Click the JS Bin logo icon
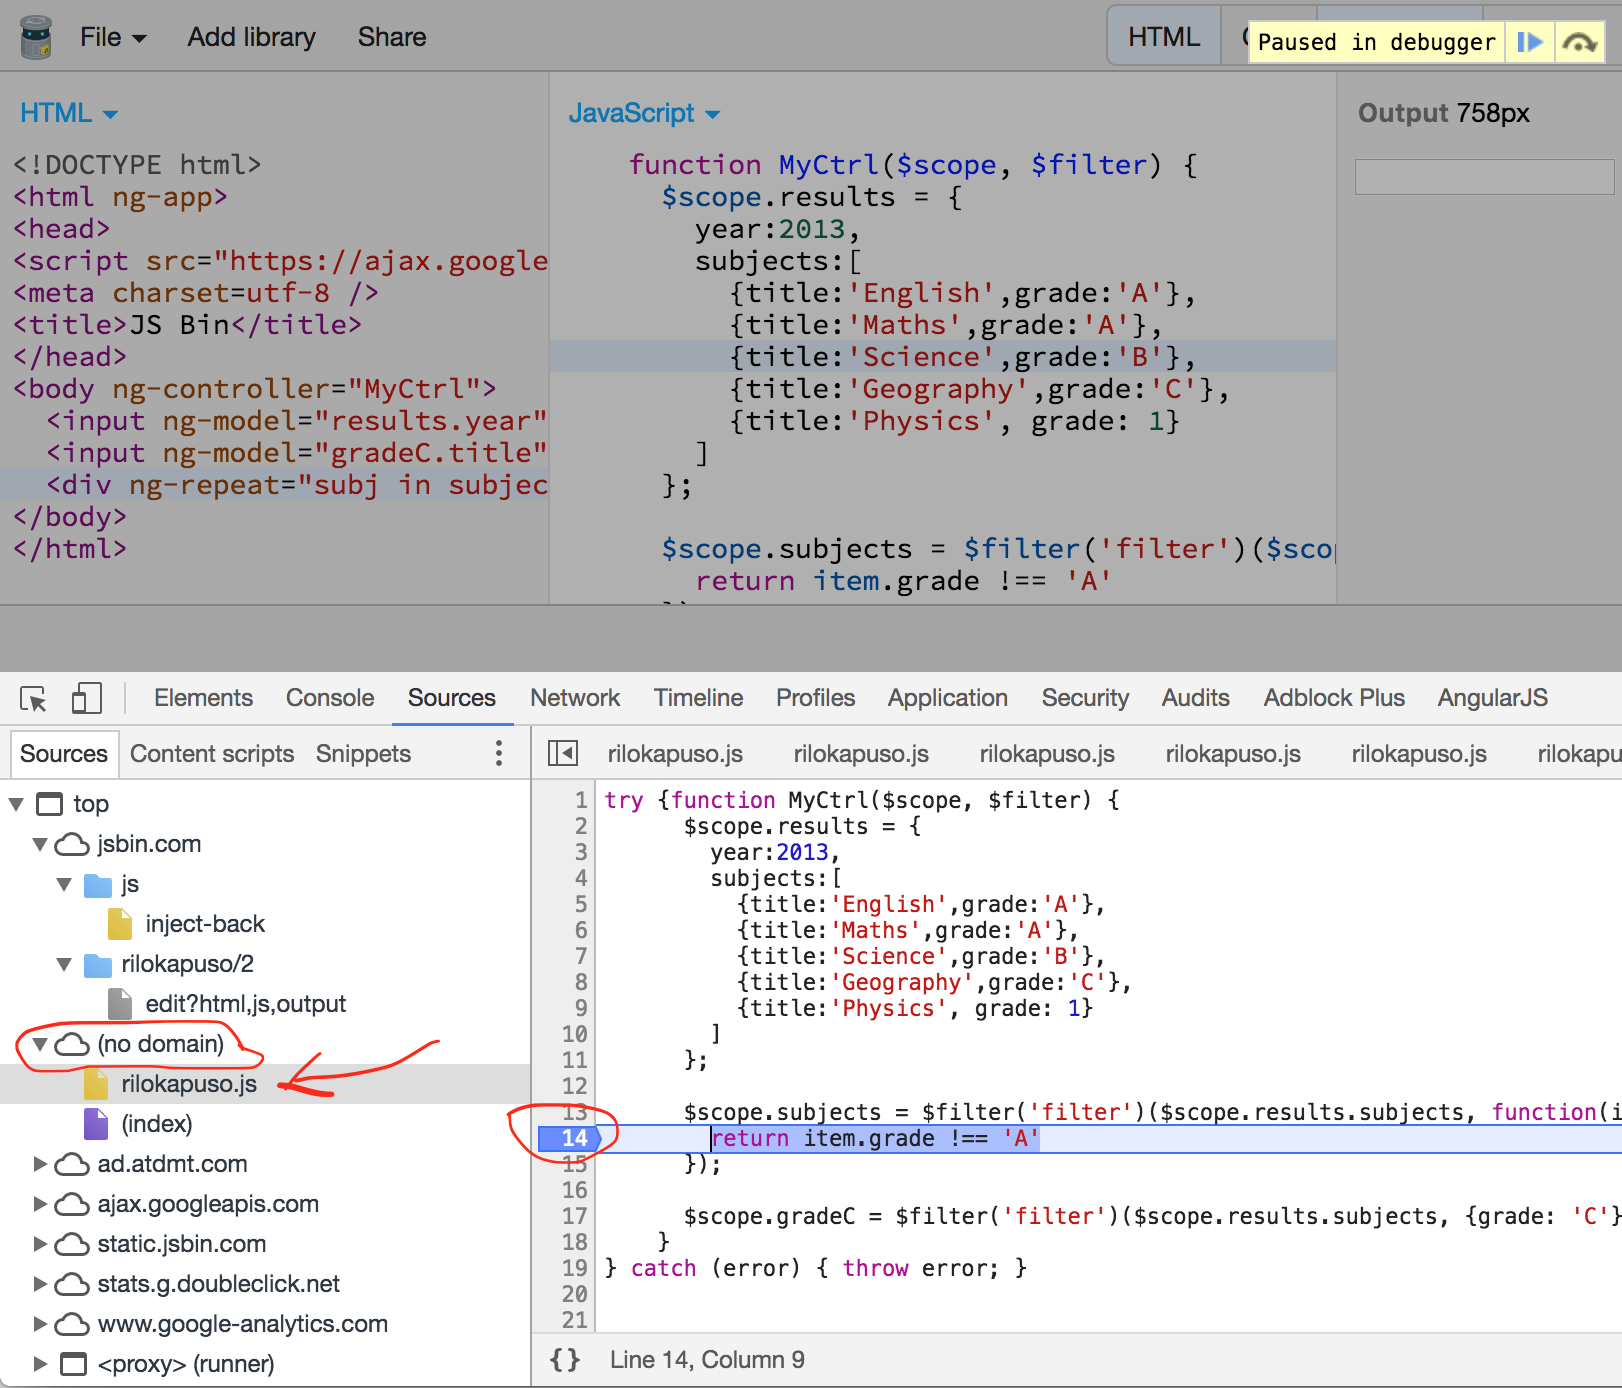This screenshot has height=1388, width=1622. [x=36, y=37]
